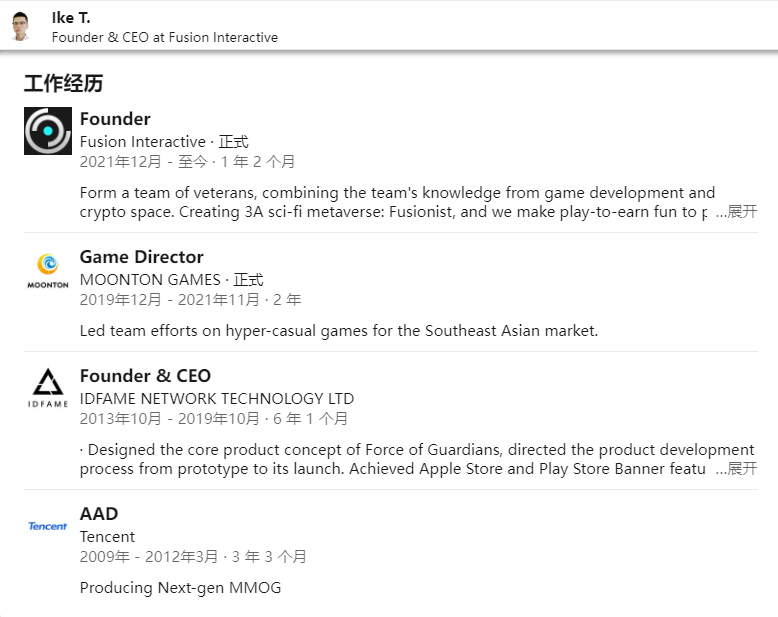The height and width of the screenshot is (617, 778).
Task: Open the IDFAME company logo
Action: tap(48, 388)
